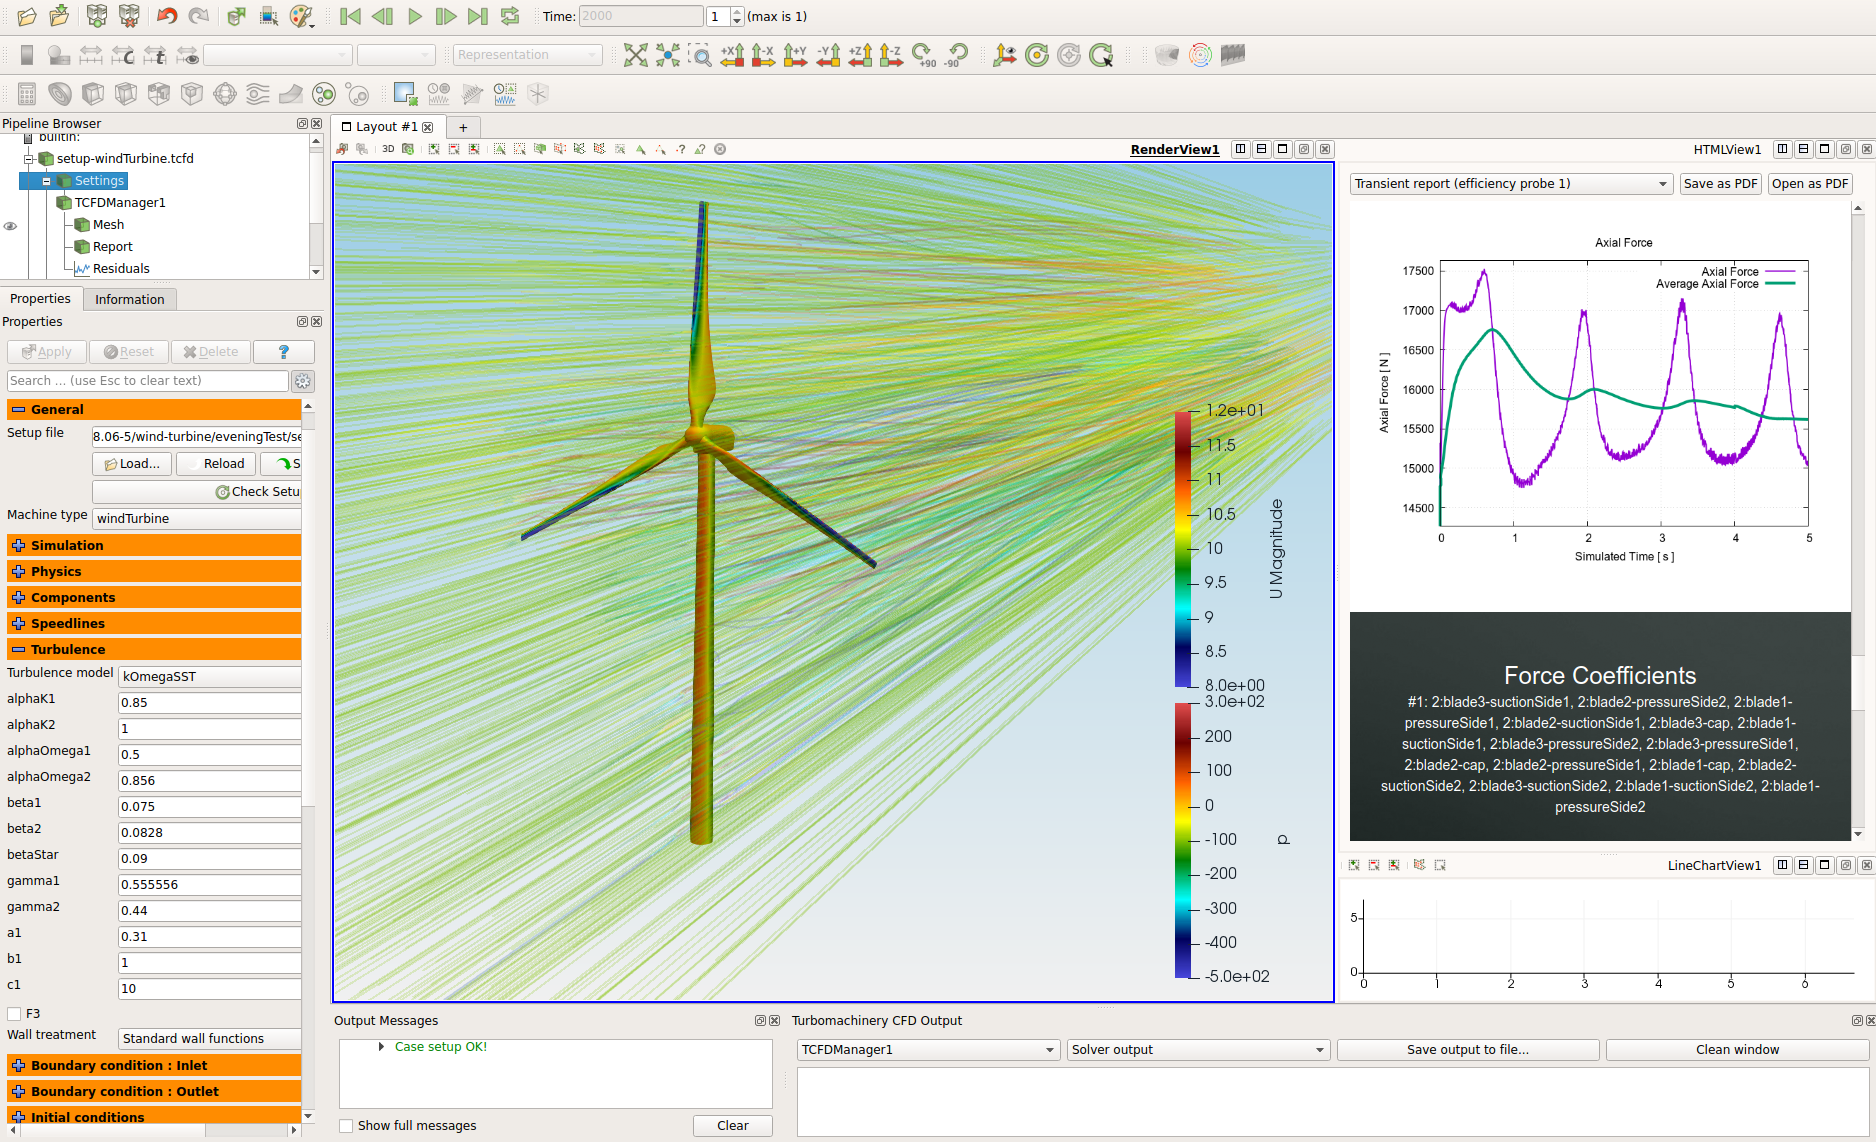Click the Save as PDF button

click(1720, 183)
